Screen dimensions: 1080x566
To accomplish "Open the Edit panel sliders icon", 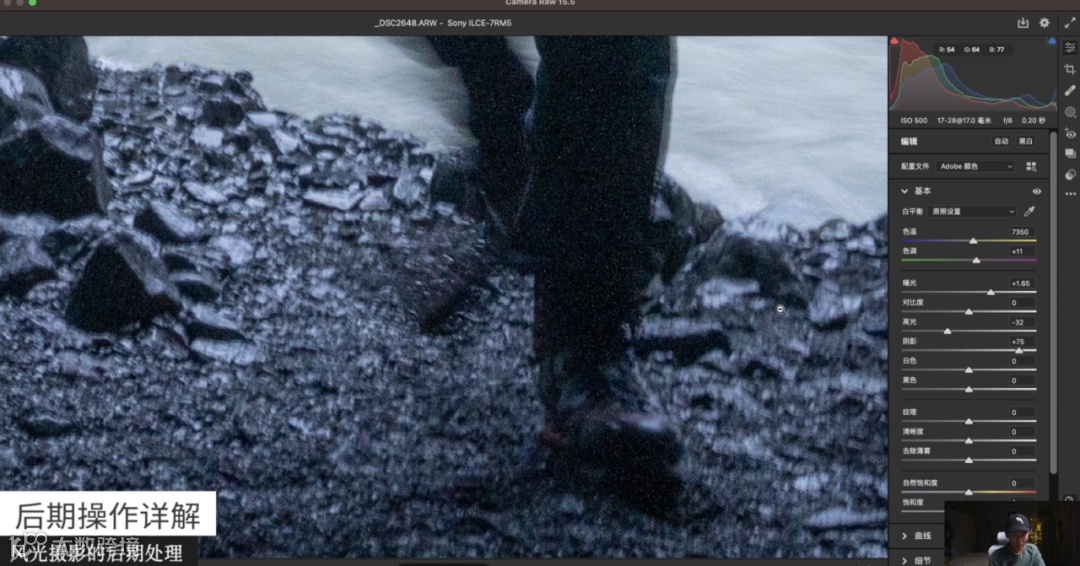I will pos(1070,47).
